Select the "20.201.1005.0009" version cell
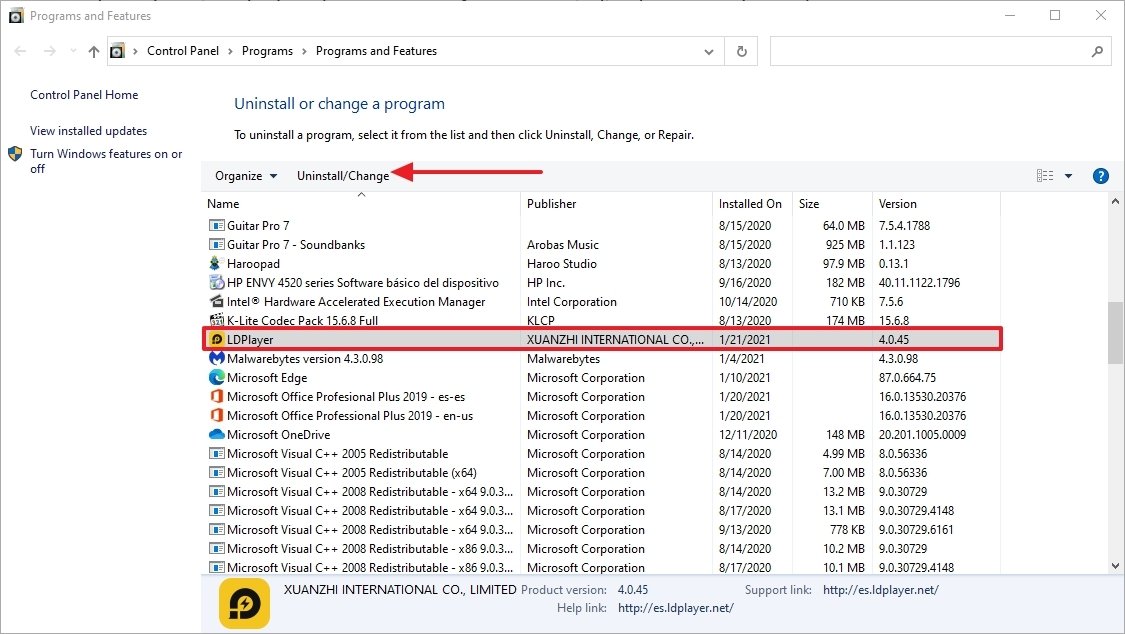The height and width of the screenshot is (634, 1125). 922,435
